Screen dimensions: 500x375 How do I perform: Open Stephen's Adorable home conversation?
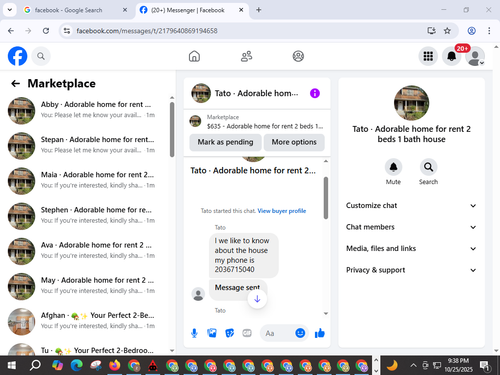(x=85, y=216)
